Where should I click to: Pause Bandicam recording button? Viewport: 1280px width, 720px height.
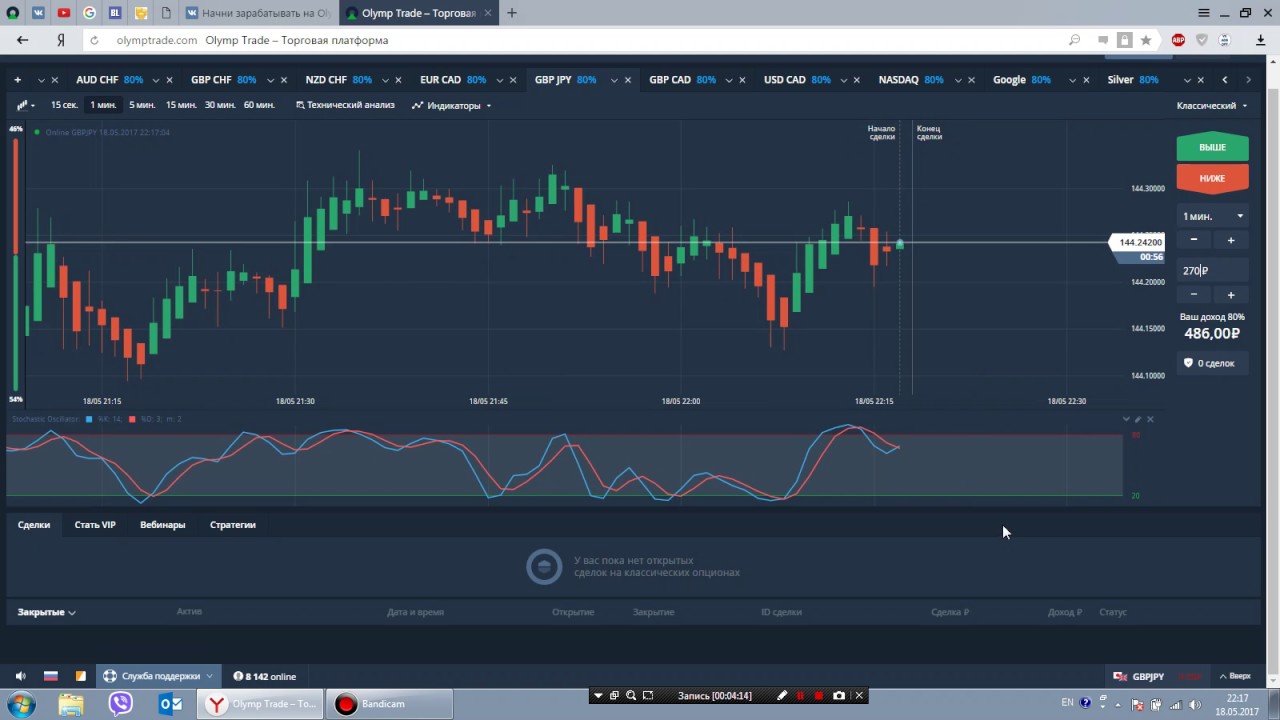(800, 695)
